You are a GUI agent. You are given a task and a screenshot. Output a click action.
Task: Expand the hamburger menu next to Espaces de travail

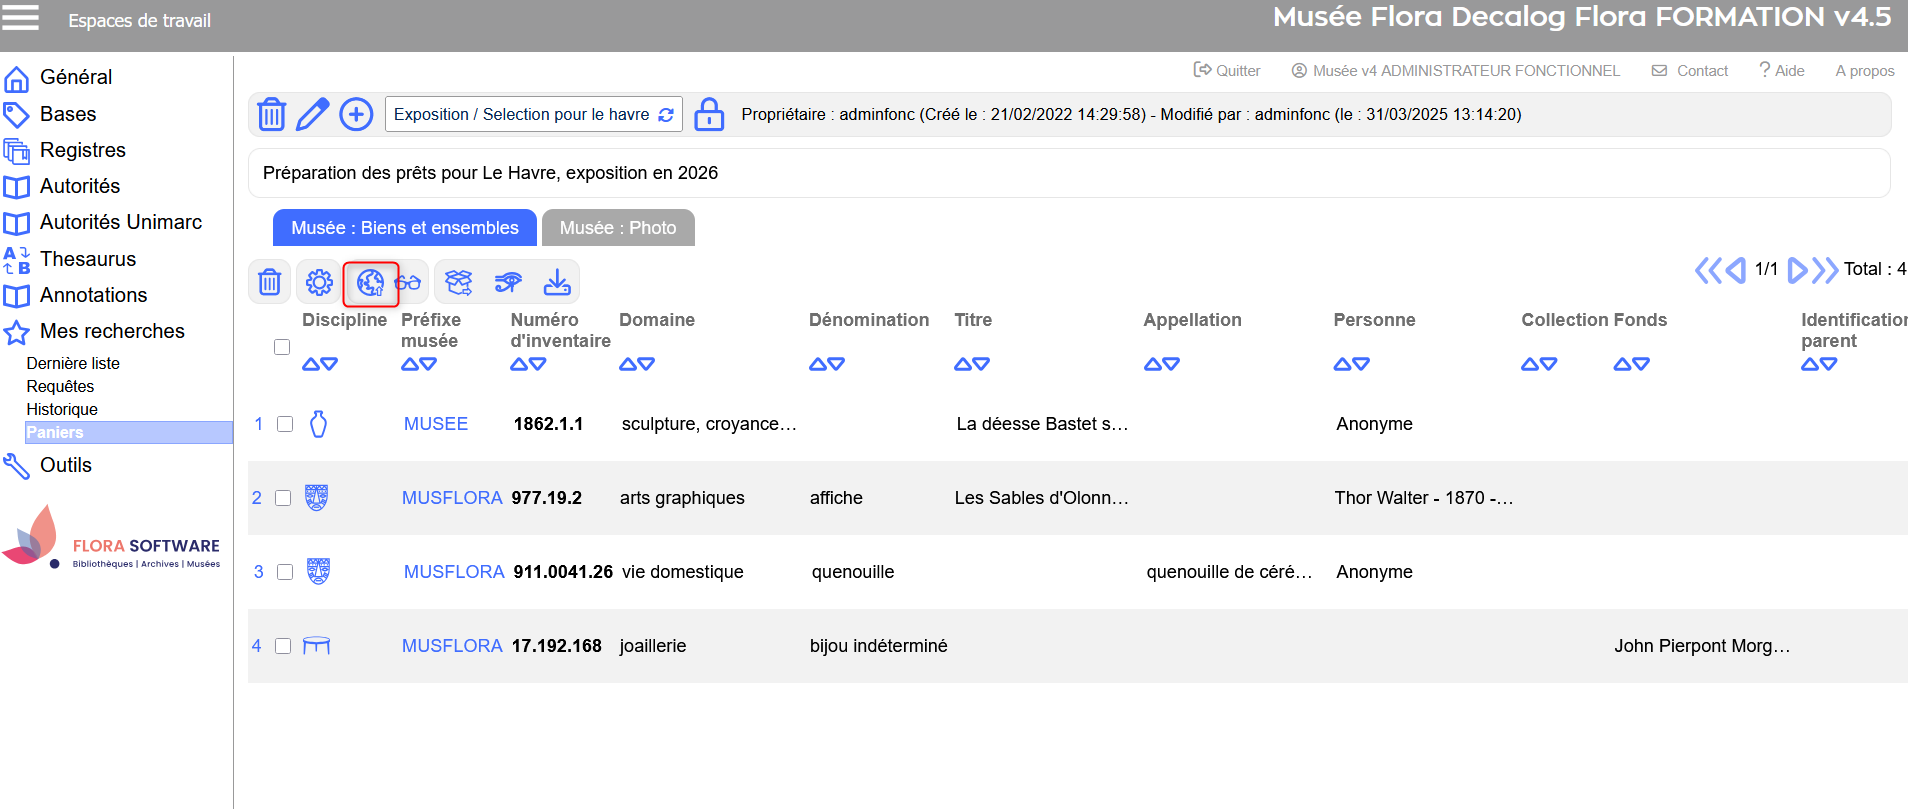[21, 18]
